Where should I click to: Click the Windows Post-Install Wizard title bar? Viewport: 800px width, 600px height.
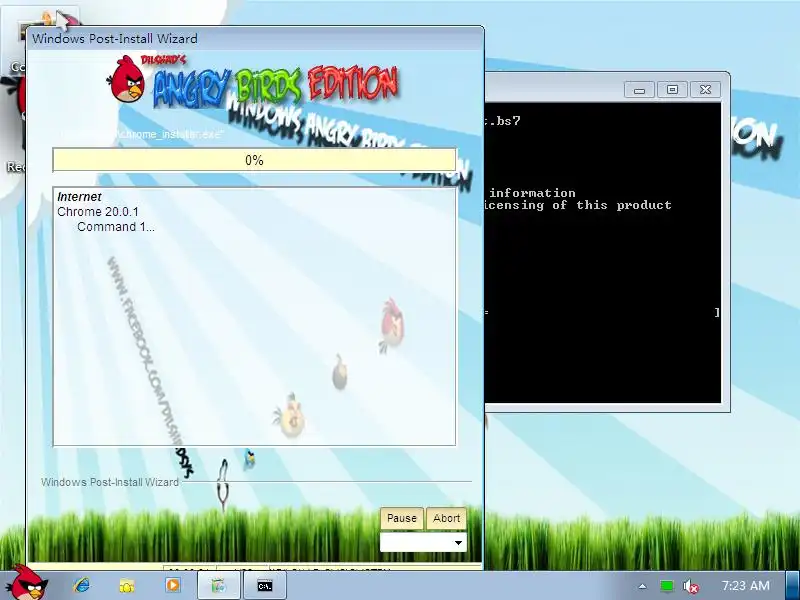254,39
